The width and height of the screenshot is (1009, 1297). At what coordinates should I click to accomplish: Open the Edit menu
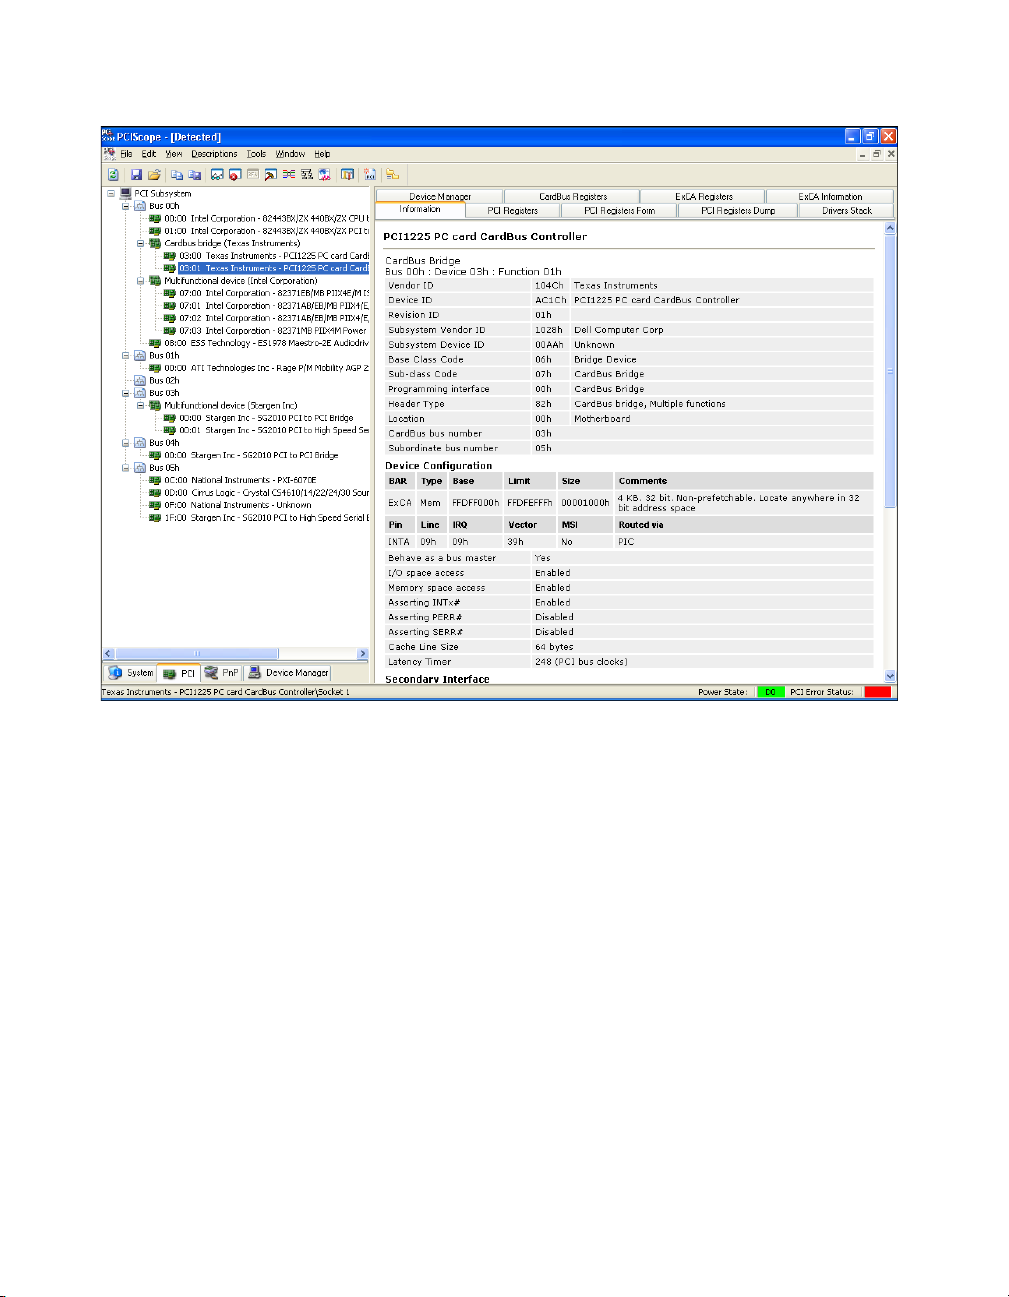(x=148, y=154)
